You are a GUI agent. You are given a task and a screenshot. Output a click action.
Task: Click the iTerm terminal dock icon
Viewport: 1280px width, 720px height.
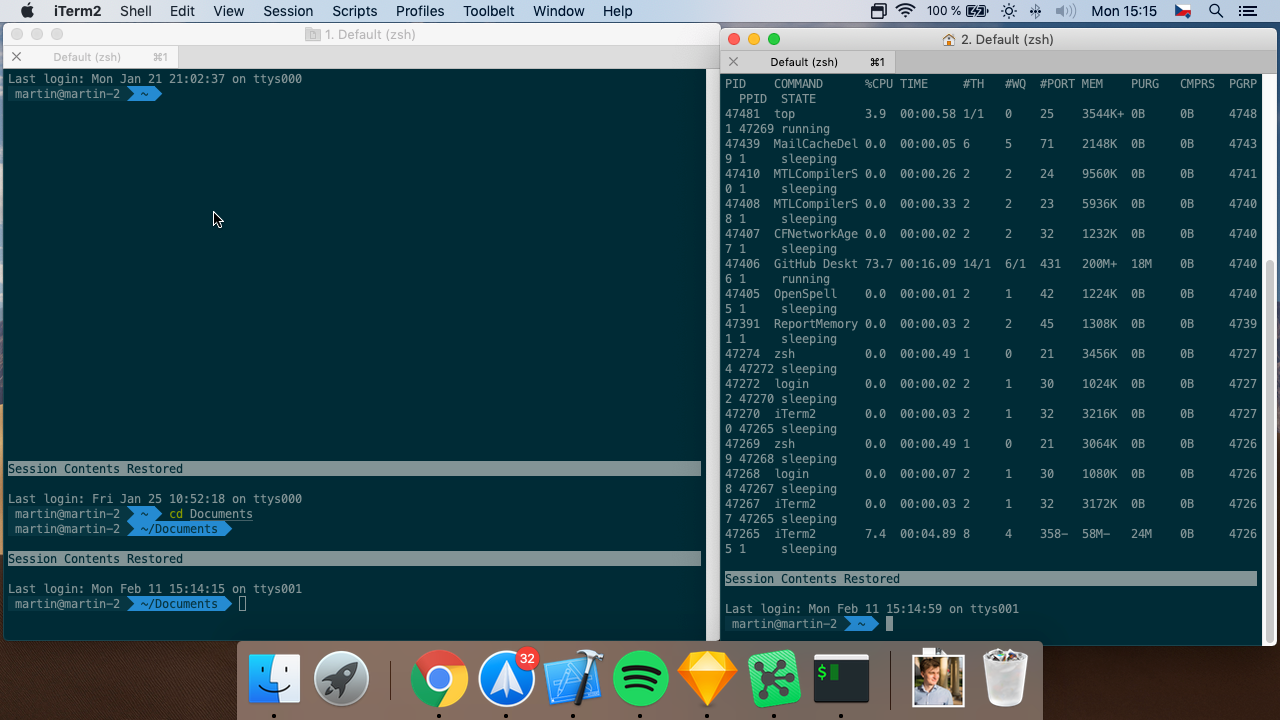pyautogui.click(x=841, y=679)
